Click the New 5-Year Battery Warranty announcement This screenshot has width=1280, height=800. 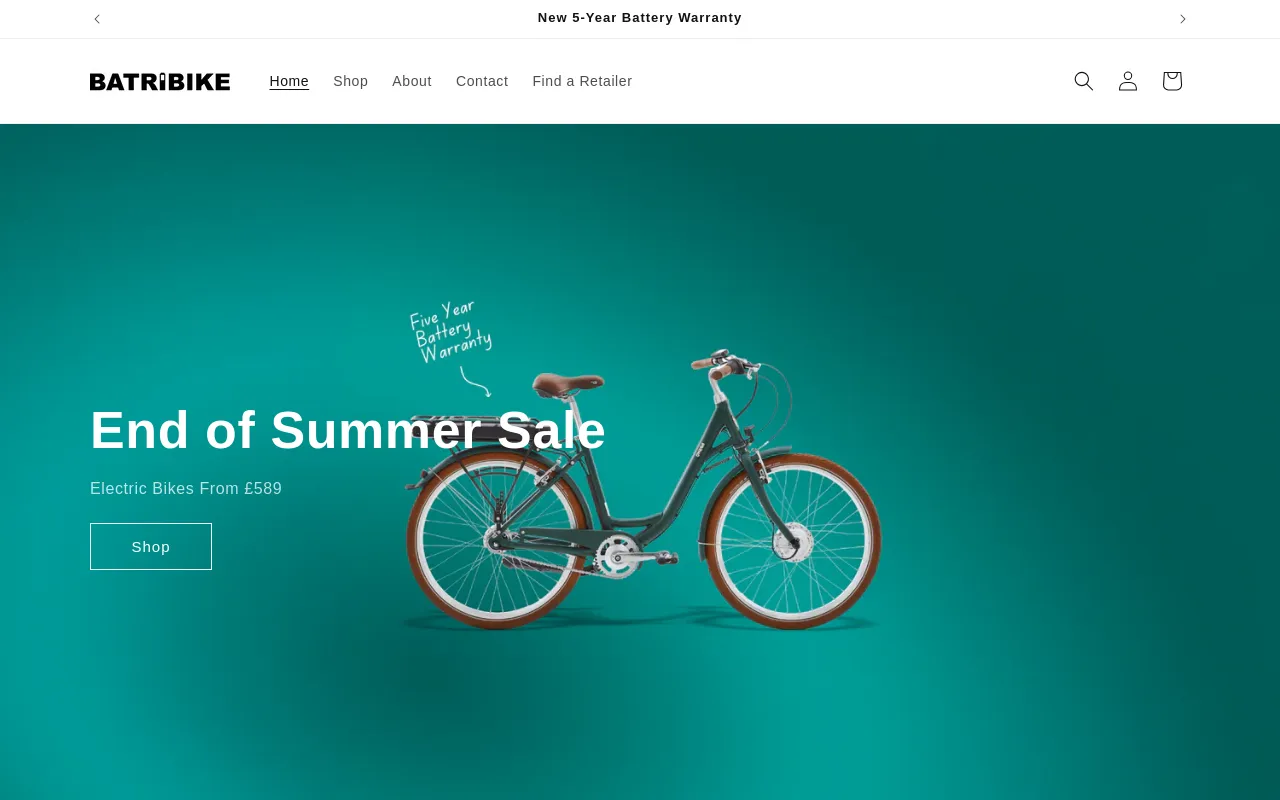coord(640,18)
